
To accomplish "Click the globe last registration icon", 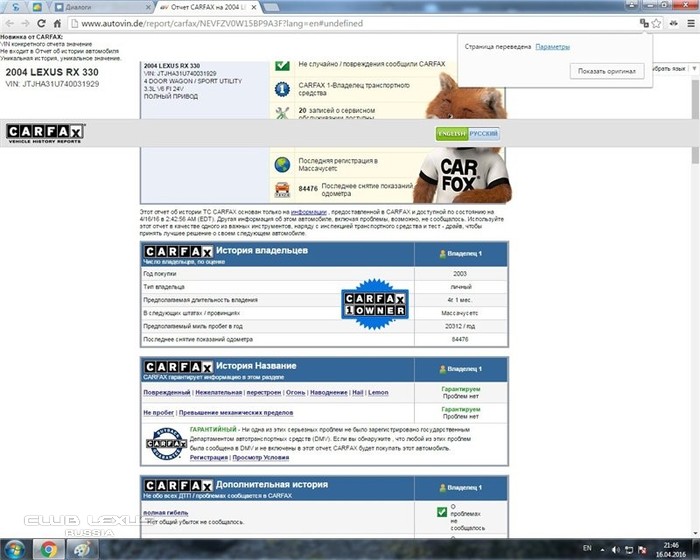I will click(282, 165).
